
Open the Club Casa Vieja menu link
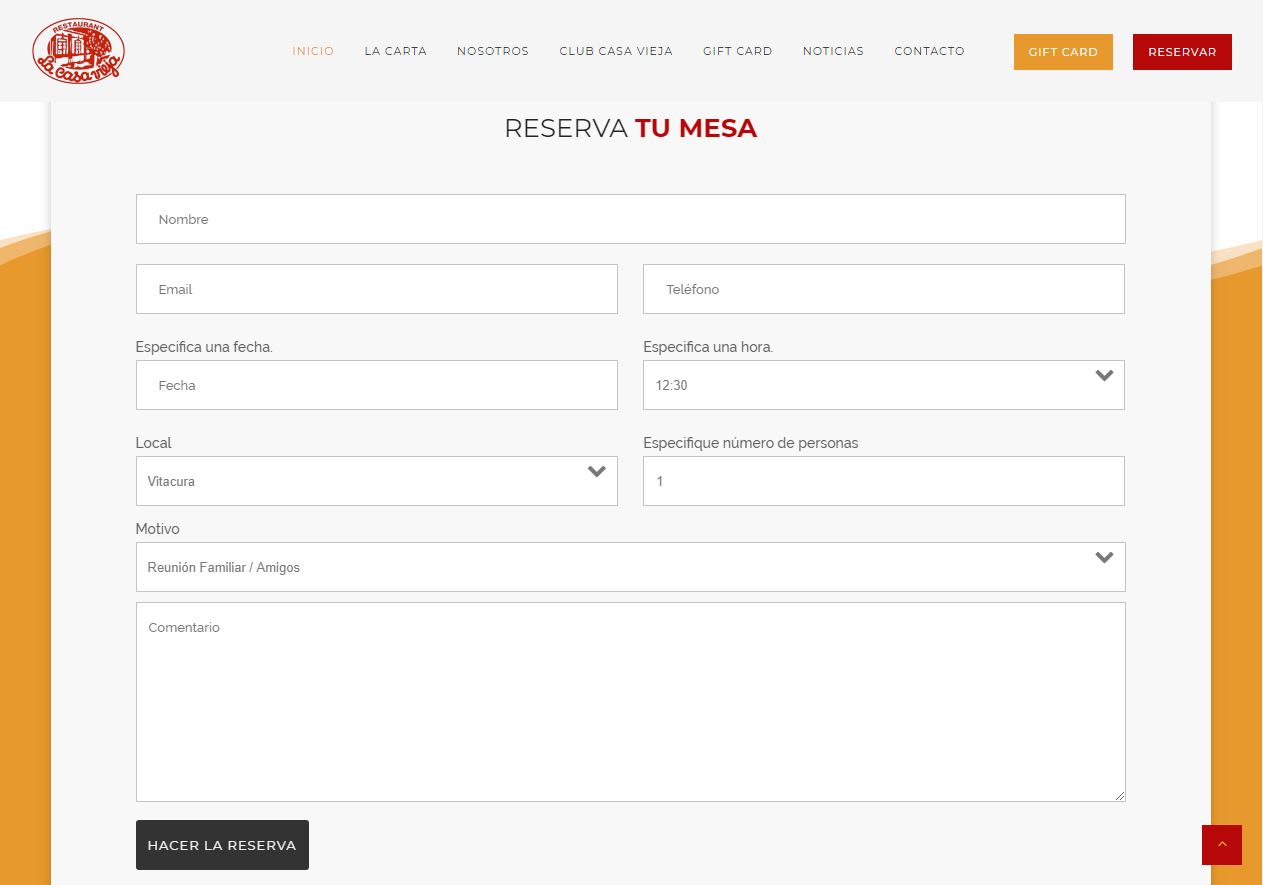tap(615, 51)
